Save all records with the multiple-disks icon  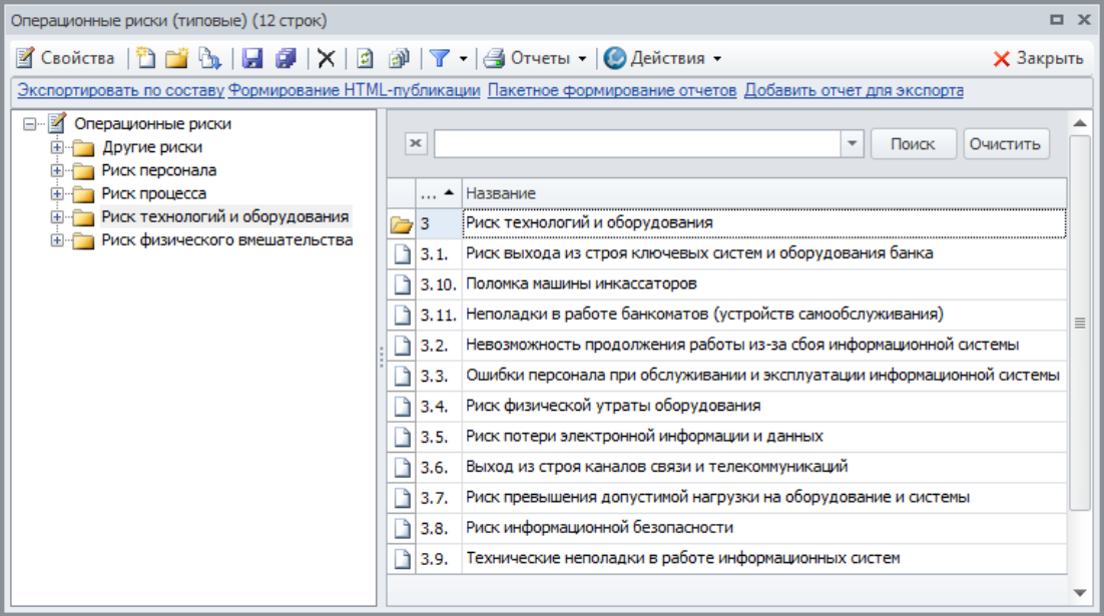coord(288,57)
